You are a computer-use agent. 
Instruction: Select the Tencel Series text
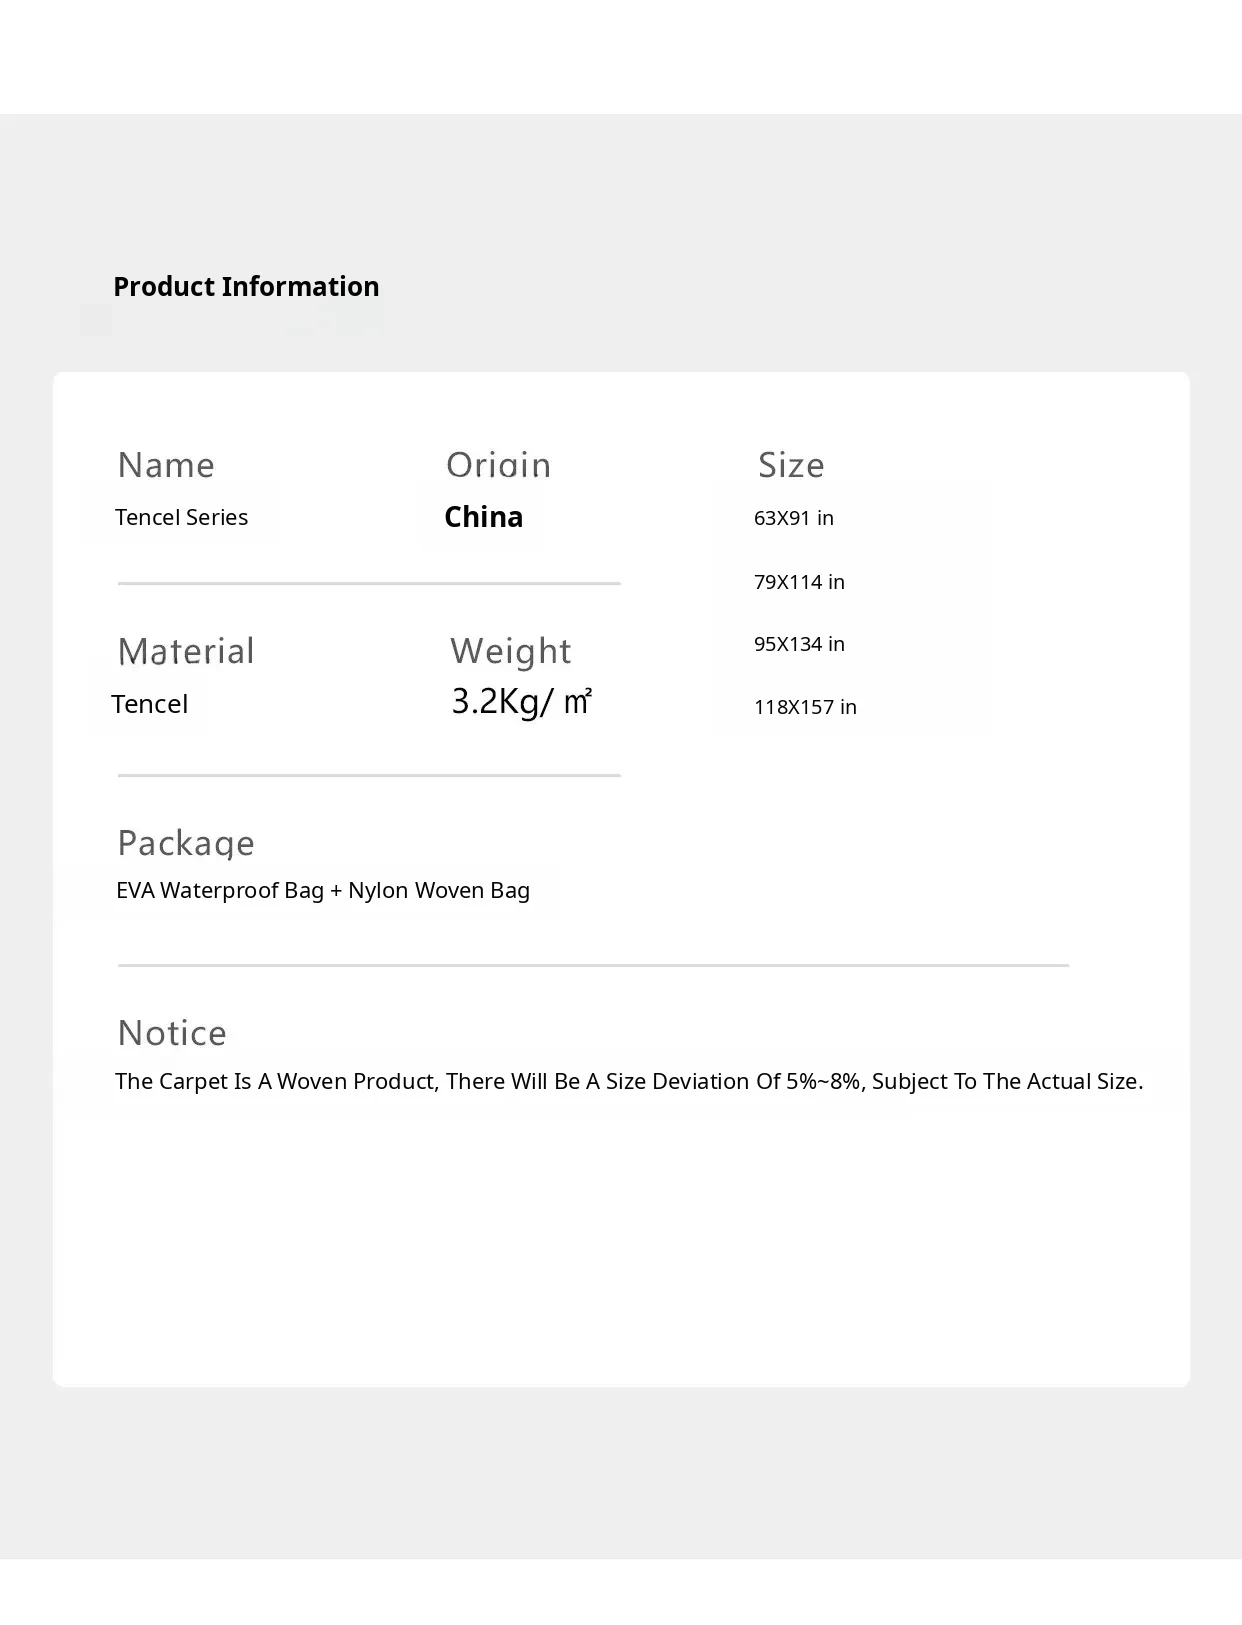coord(181,518)
